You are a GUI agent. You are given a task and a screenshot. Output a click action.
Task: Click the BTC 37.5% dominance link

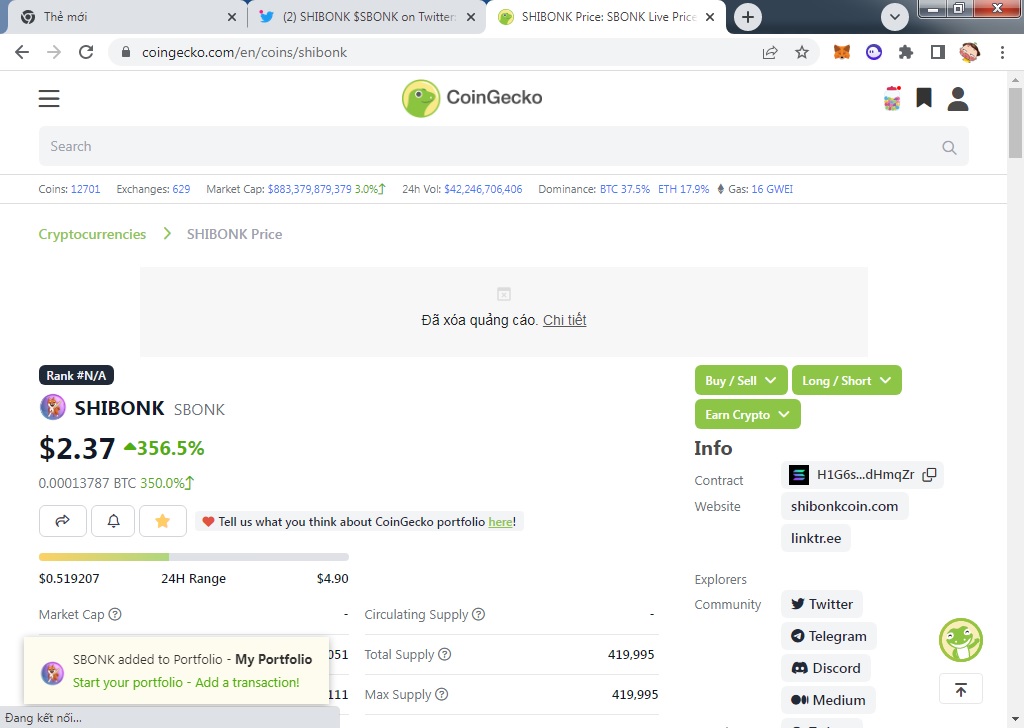(x=625, y=189)
